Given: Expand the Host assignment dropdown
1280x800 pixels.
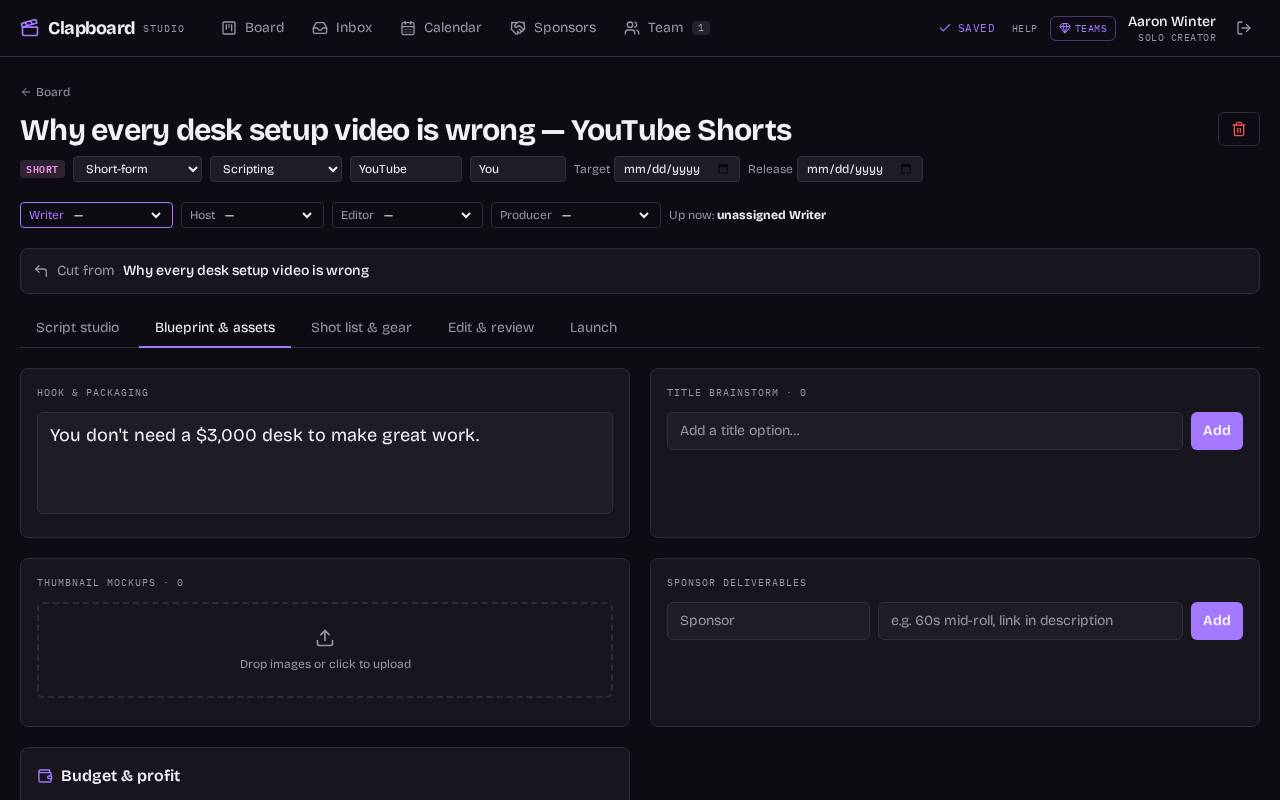Looking at the screenshot, I should tap(252, 215).
